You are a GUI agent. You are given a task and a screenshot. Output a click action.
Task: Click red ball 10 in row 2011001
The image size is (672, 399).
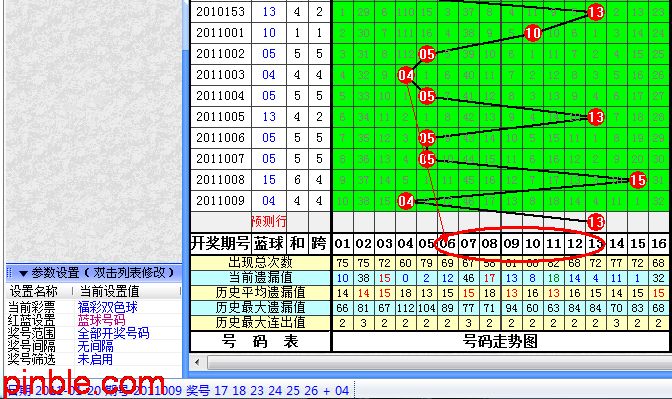tap(532, 33)
